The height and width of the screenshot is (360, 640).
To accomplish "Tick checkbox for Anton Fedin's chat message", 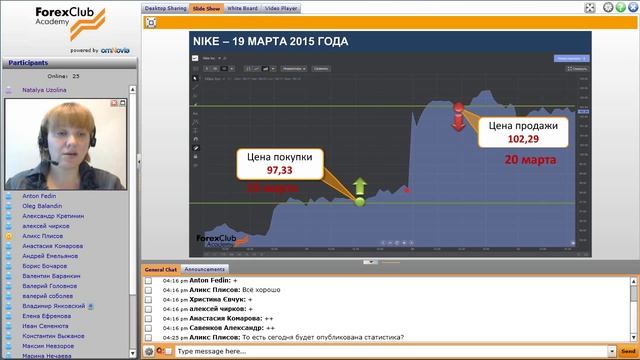I will pyautogui.click(x=149, y=281).
